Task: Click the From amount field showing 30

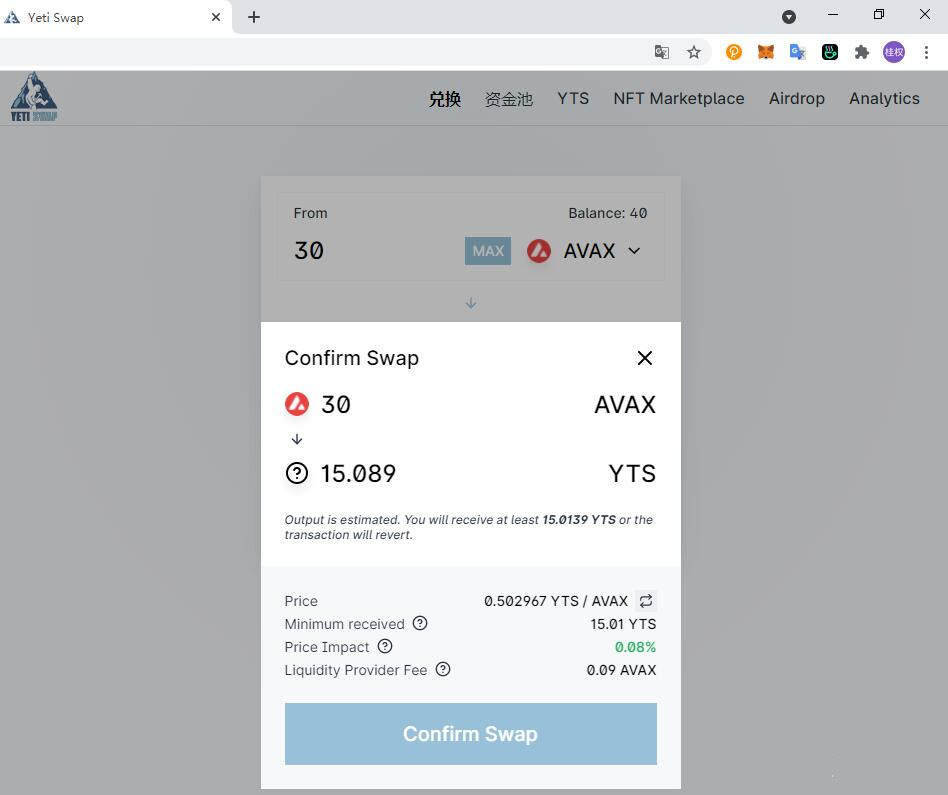Action: tap(375, 251)
